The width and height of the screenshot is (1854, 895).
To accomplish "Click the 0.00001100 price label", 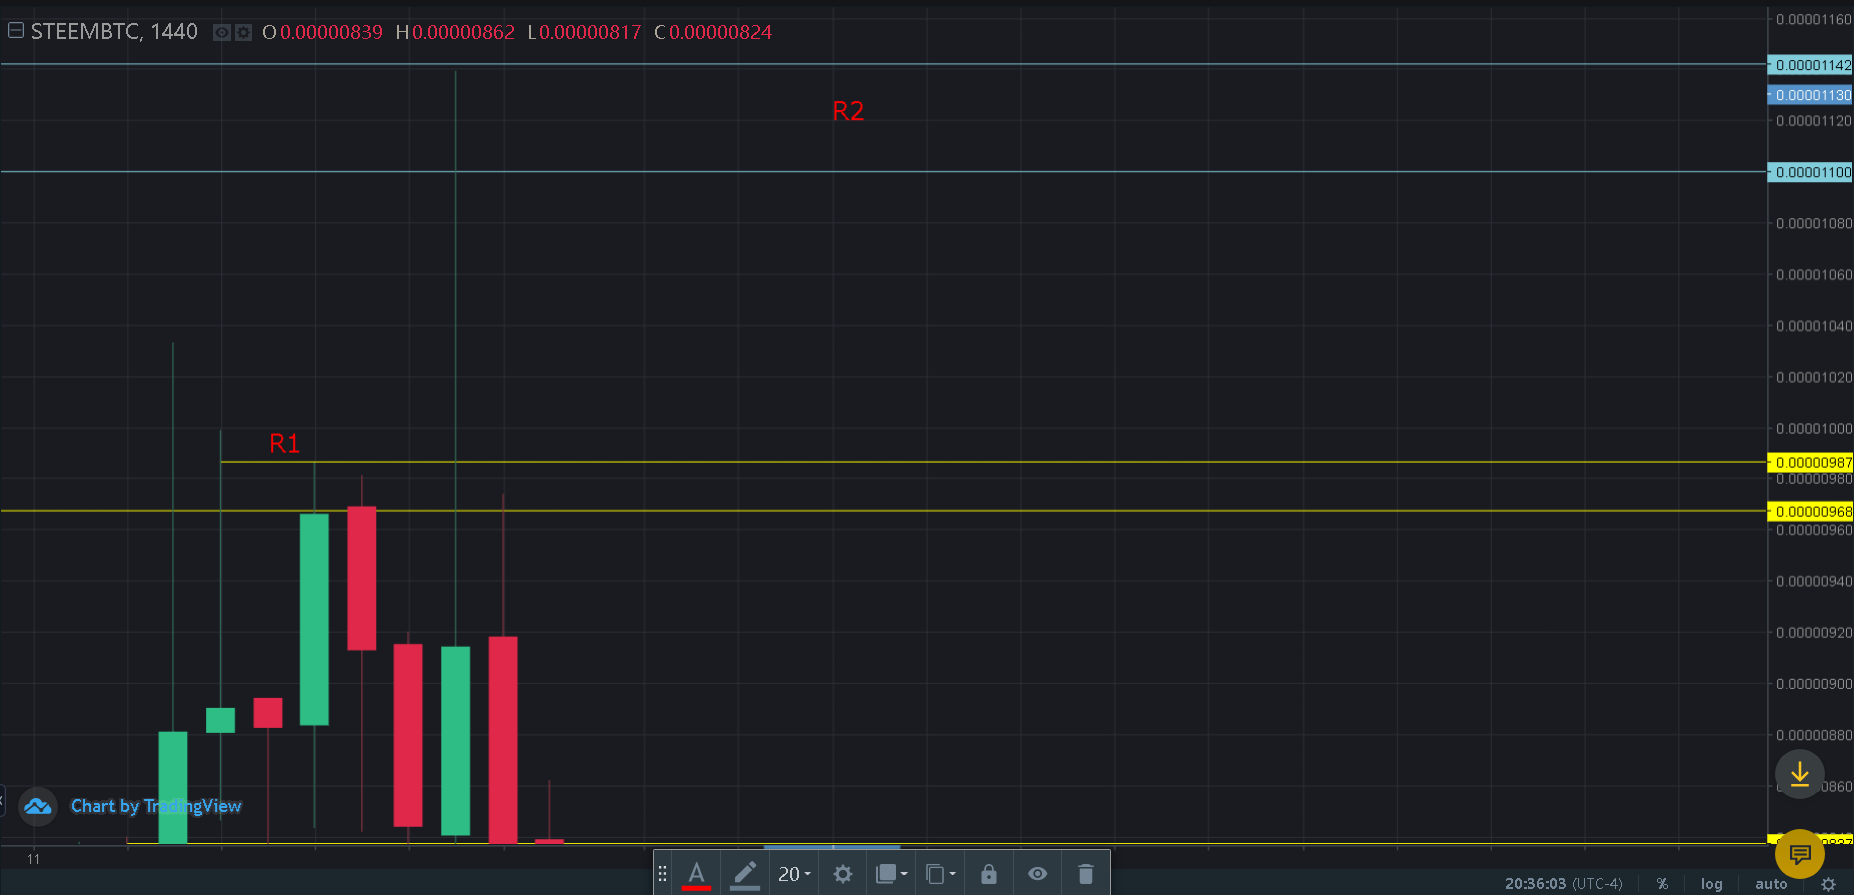I will tap(1812, 172).
